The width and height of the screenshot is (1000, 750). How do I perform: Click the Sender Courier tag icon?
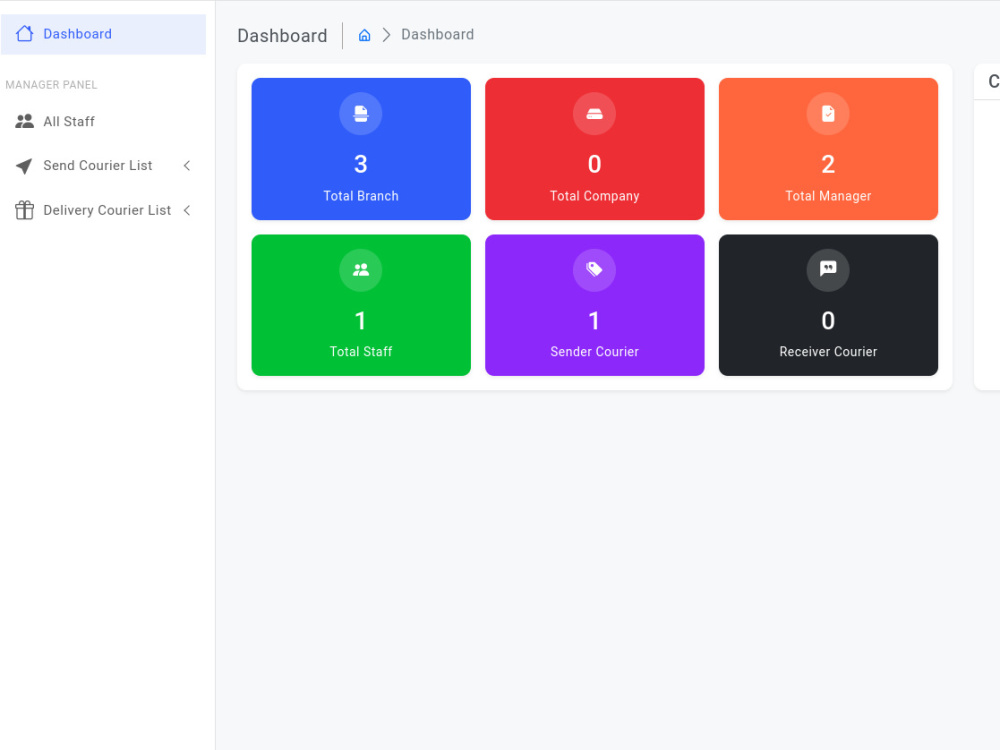click(x=594, y=270)
